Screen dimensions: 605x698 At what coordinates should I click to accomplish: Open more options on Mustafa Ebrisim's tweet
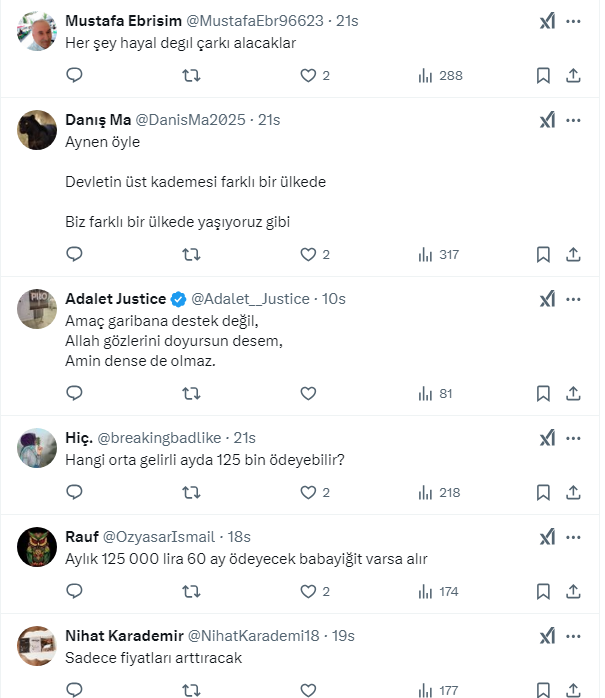coord(573,21)
